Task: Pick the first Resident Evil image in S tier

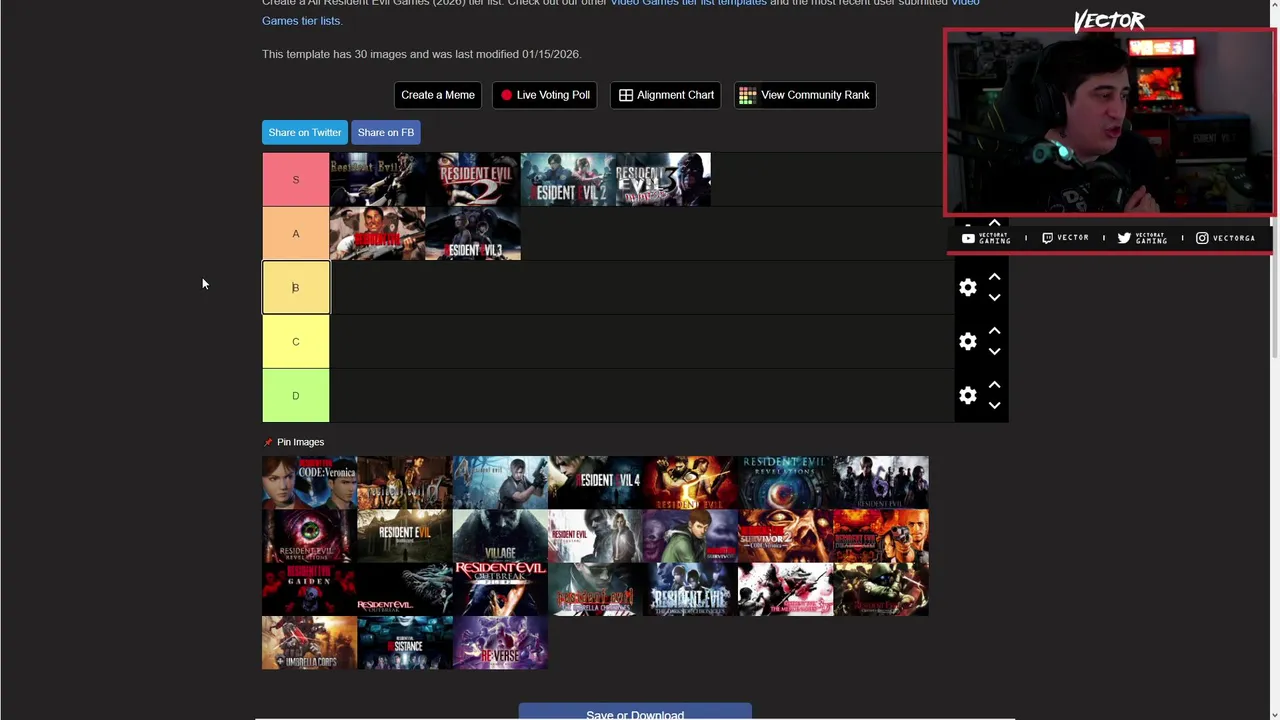Action: tap(377, 180)
